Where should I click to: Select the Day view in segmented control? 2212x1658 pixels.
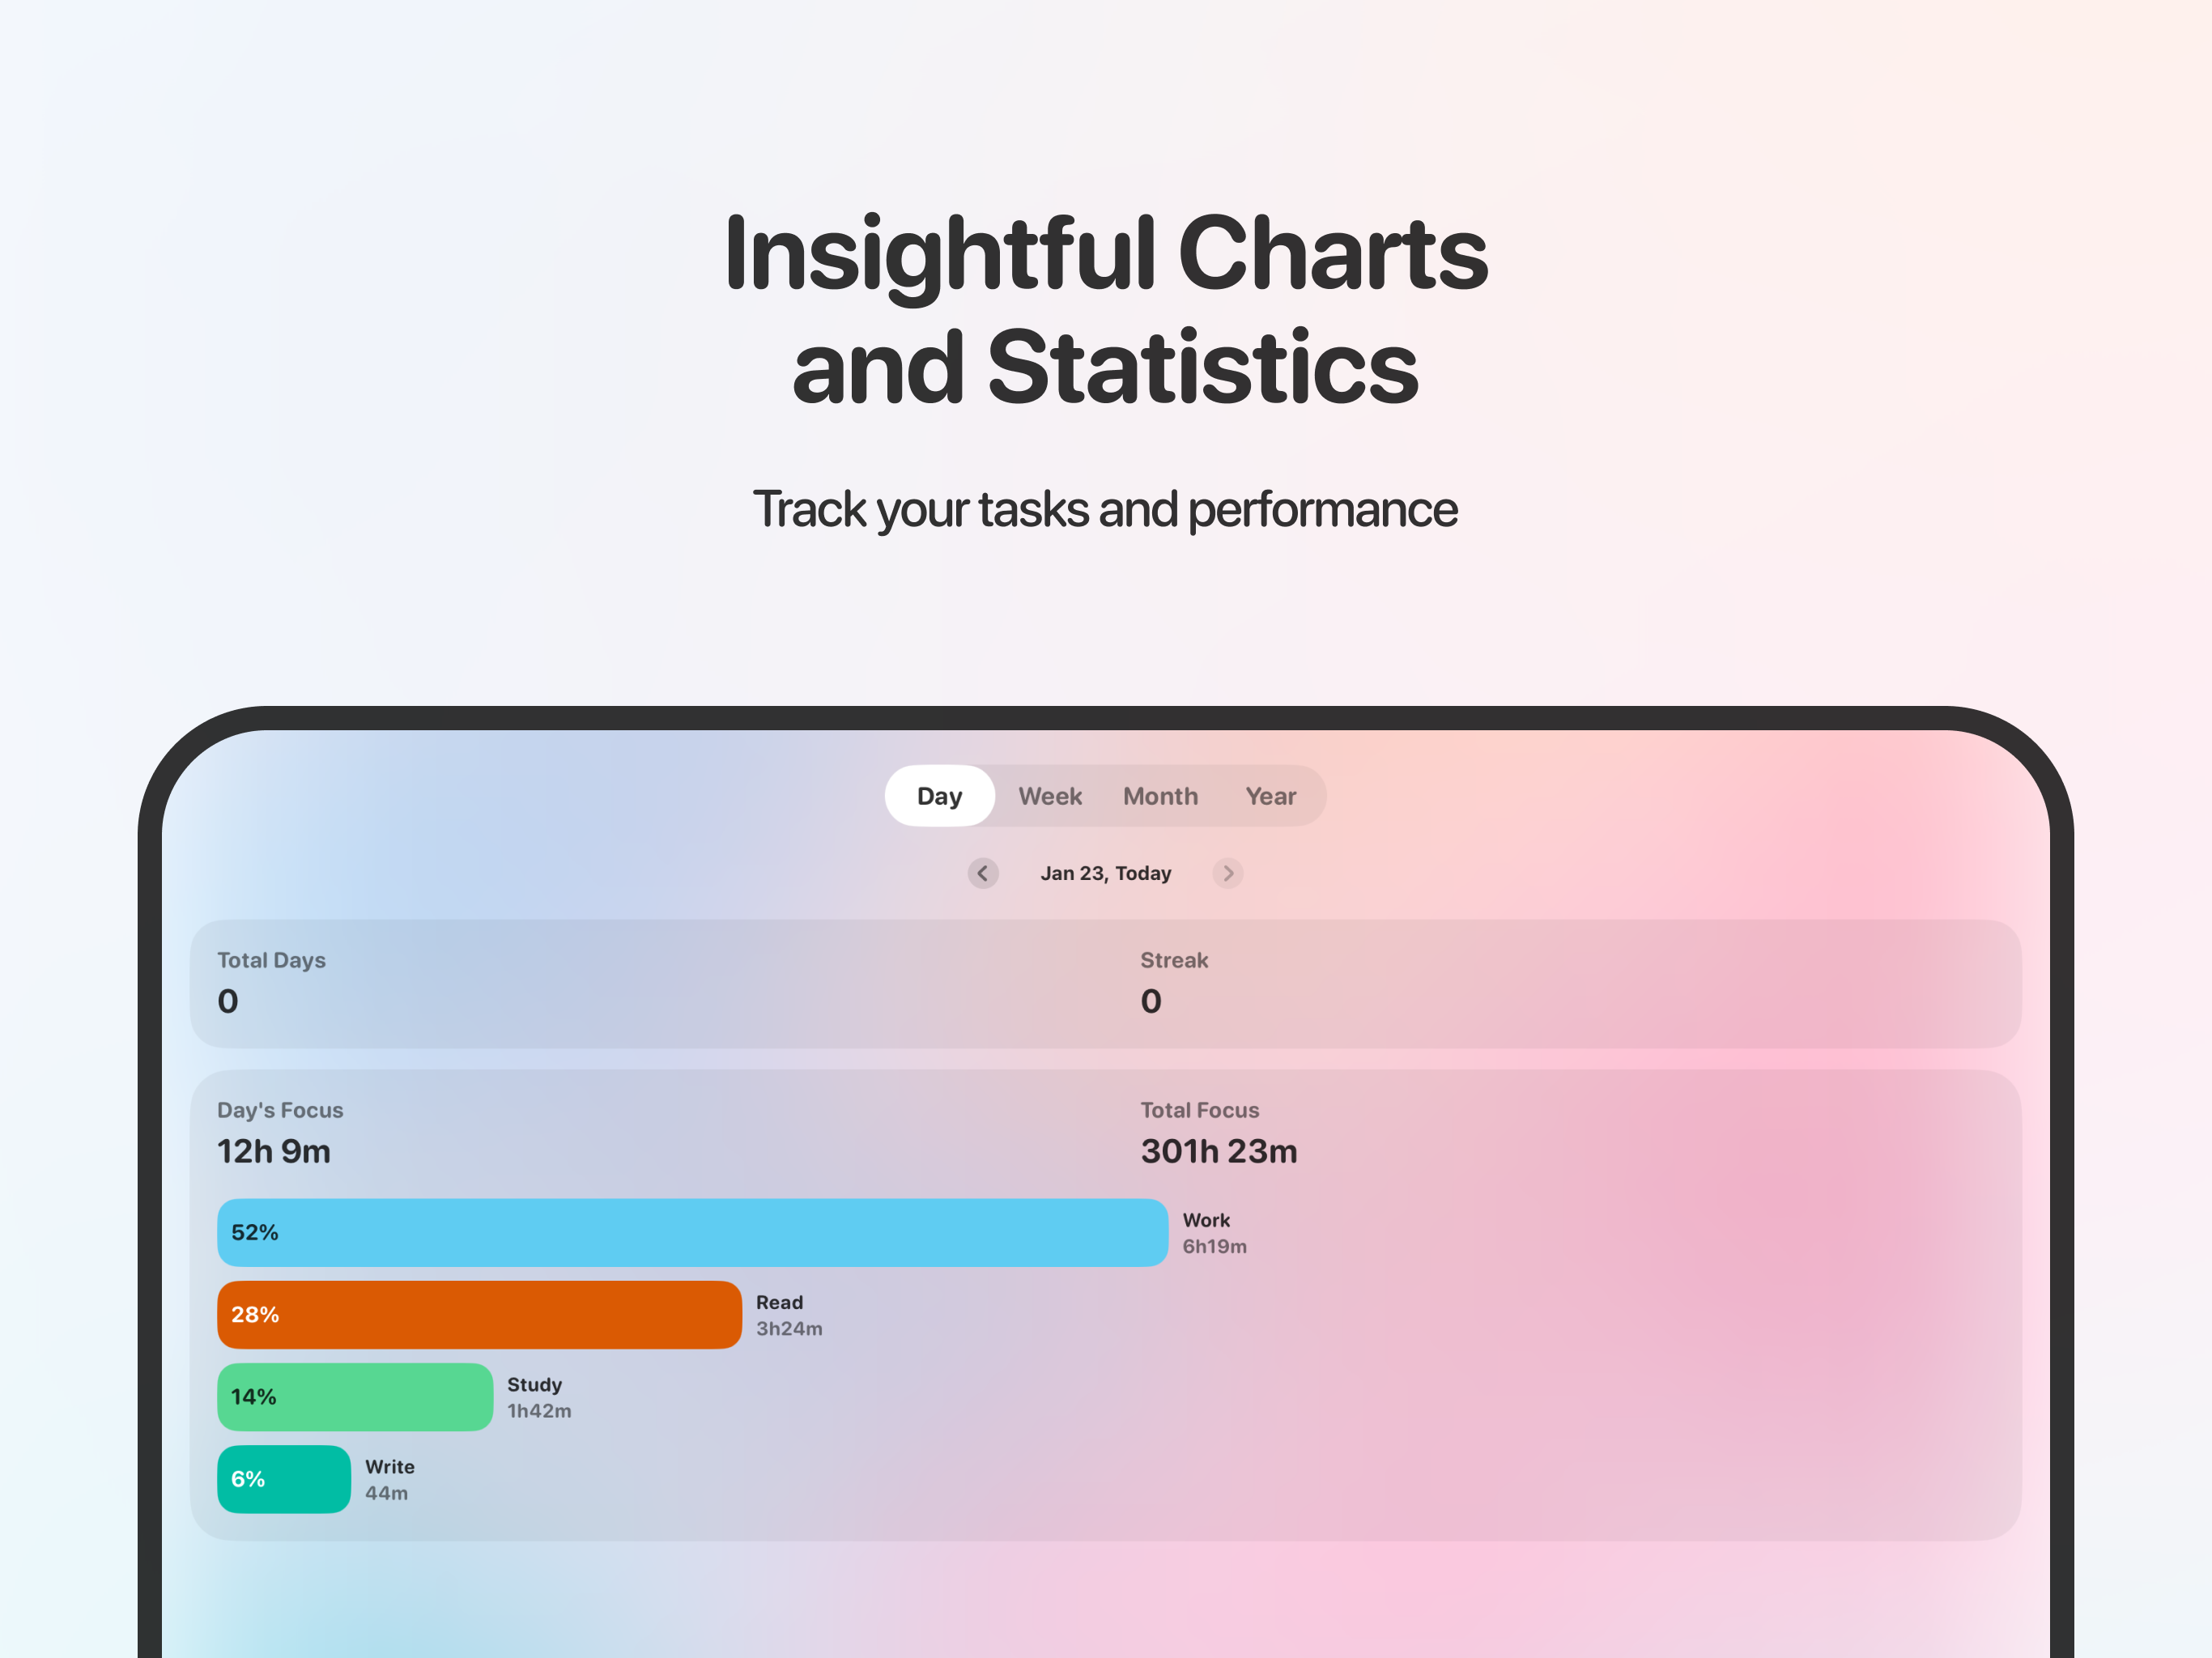[939, 795]
